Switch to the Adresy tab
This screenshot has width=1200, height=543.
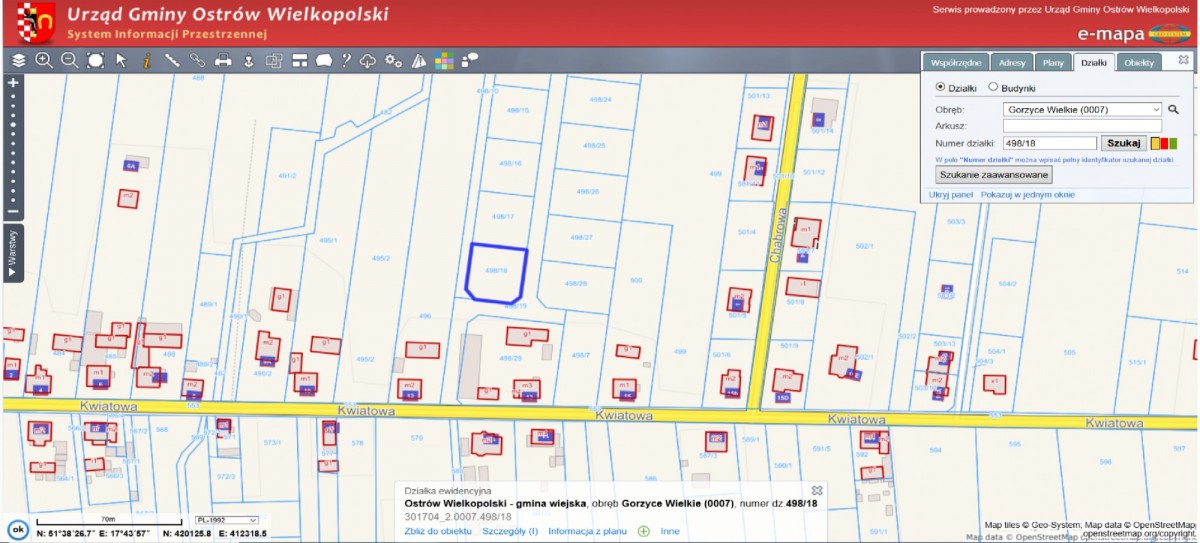(x=1012, y=62)
